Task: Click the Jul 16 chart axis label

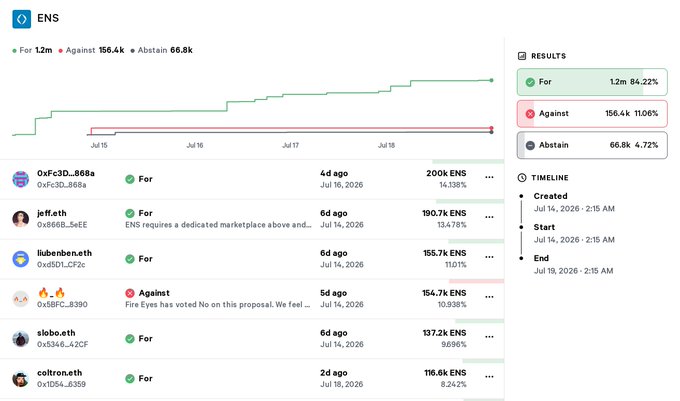Action: 195,145
